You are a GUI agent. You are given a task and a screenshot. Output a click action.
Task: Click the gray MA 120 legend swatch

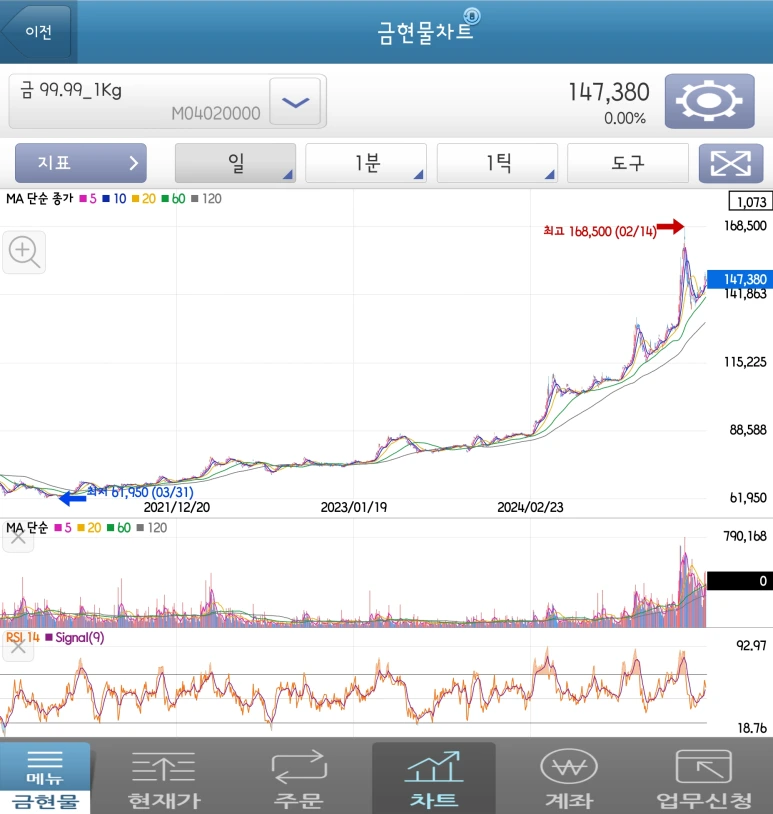[x=195, y=199]
